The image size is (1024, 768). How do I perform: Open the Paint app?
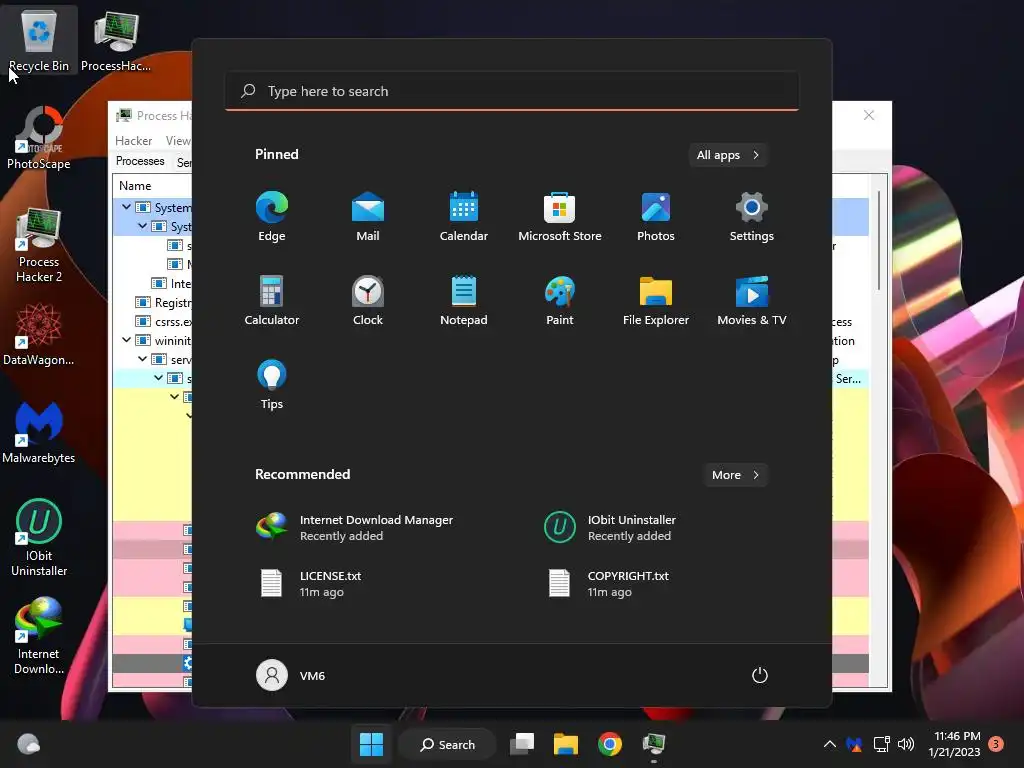560,300
